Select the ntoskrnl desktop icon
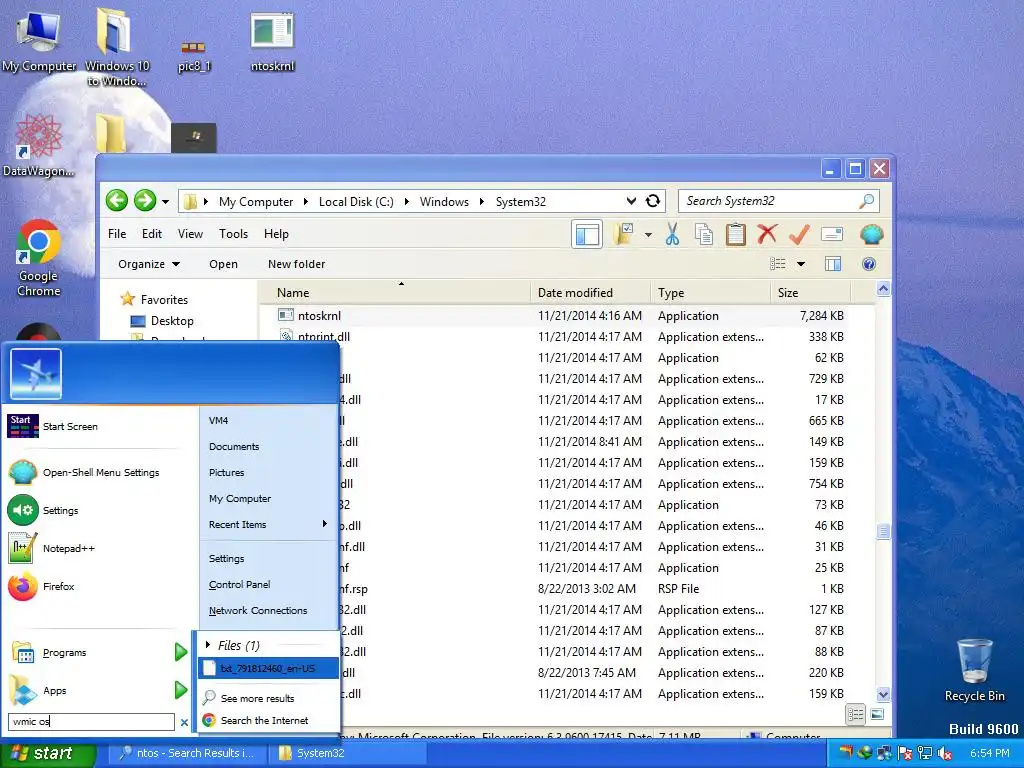1024x768 pixels. [272, 42]
